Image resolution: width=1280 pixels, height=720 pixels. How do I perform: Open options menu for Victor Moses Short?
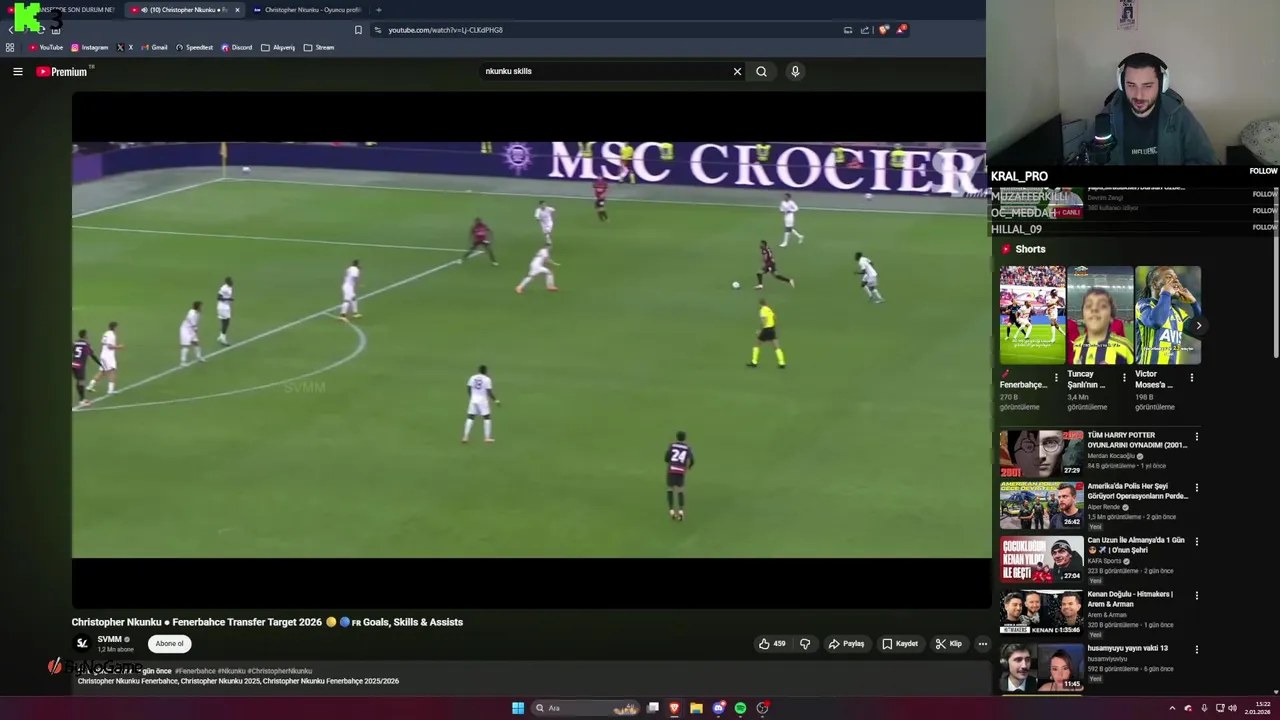tap(1191, 378)
